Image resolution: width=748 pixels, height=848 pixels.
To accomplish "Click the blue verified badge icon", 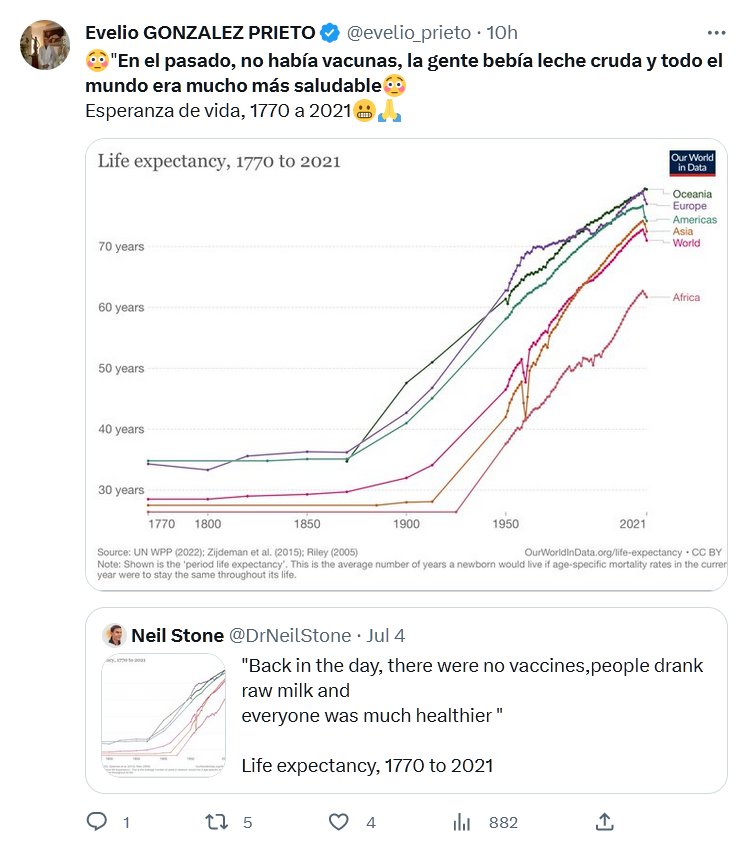I will coord(328,35).
